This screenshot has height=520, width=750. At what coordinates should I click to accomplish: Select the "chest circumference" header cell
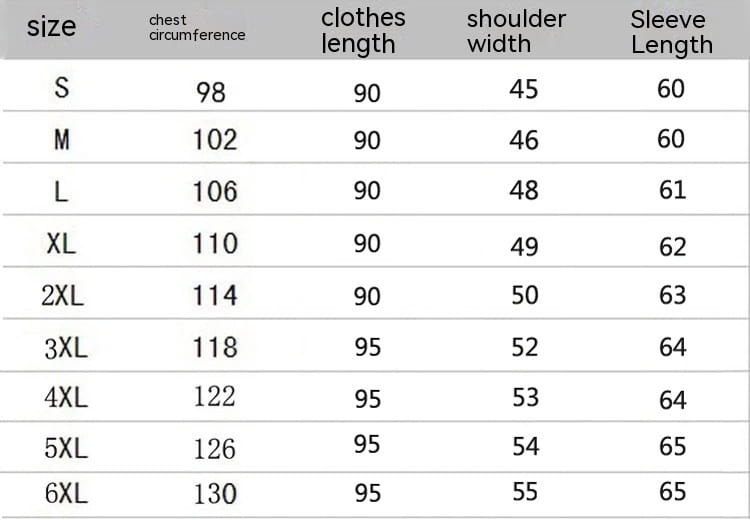[x=196, y=28]
